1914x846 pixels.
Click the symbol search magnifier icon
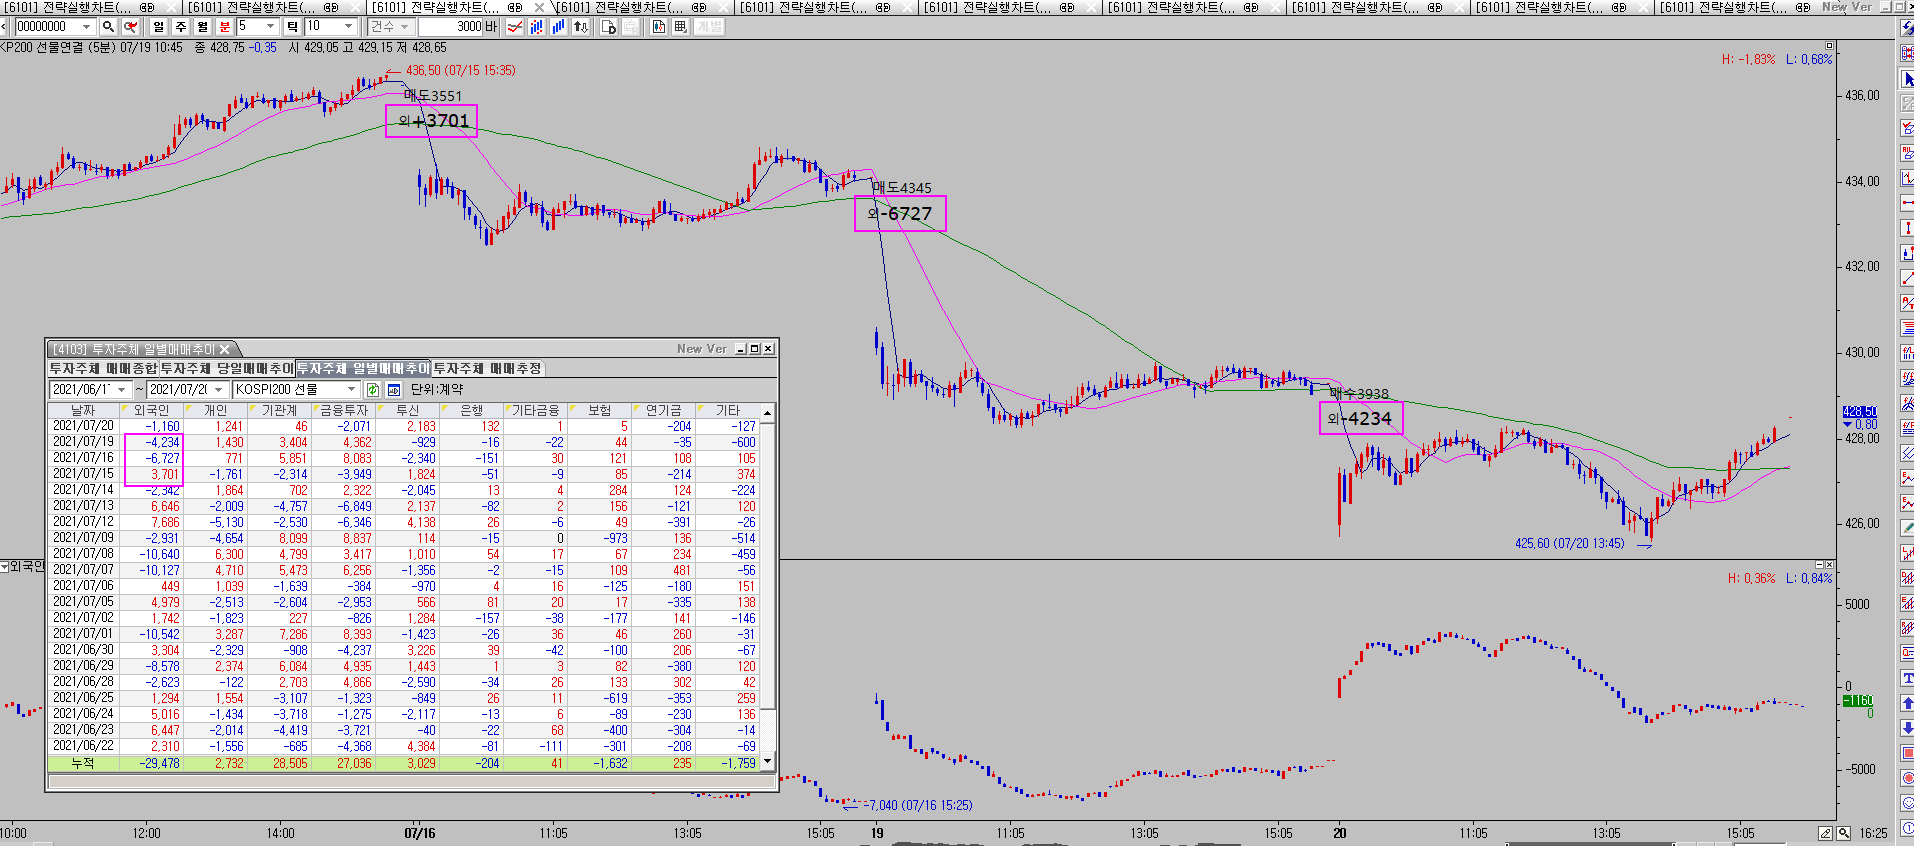(108, 27)
